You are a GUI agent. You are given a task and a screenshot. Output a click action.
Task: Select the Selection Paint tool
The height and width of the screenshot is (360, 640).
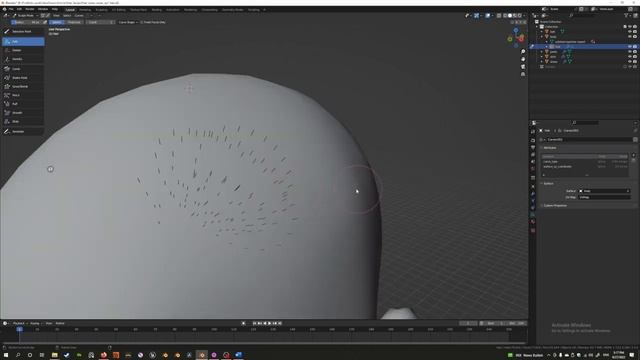23,31
